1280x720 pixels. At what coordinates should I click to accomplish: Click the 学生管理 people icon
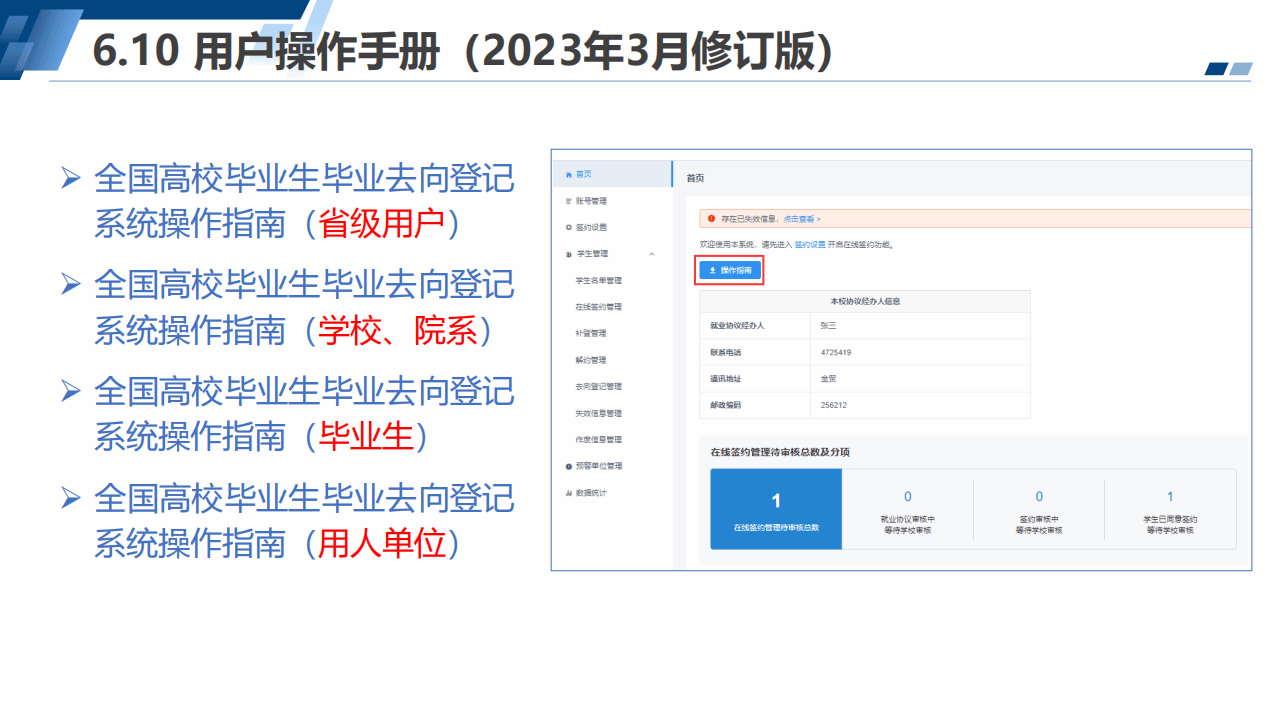coord(568,254)
